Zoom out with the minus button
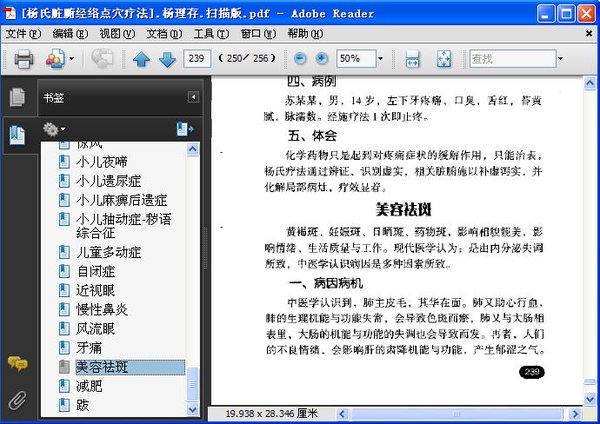 300,59
